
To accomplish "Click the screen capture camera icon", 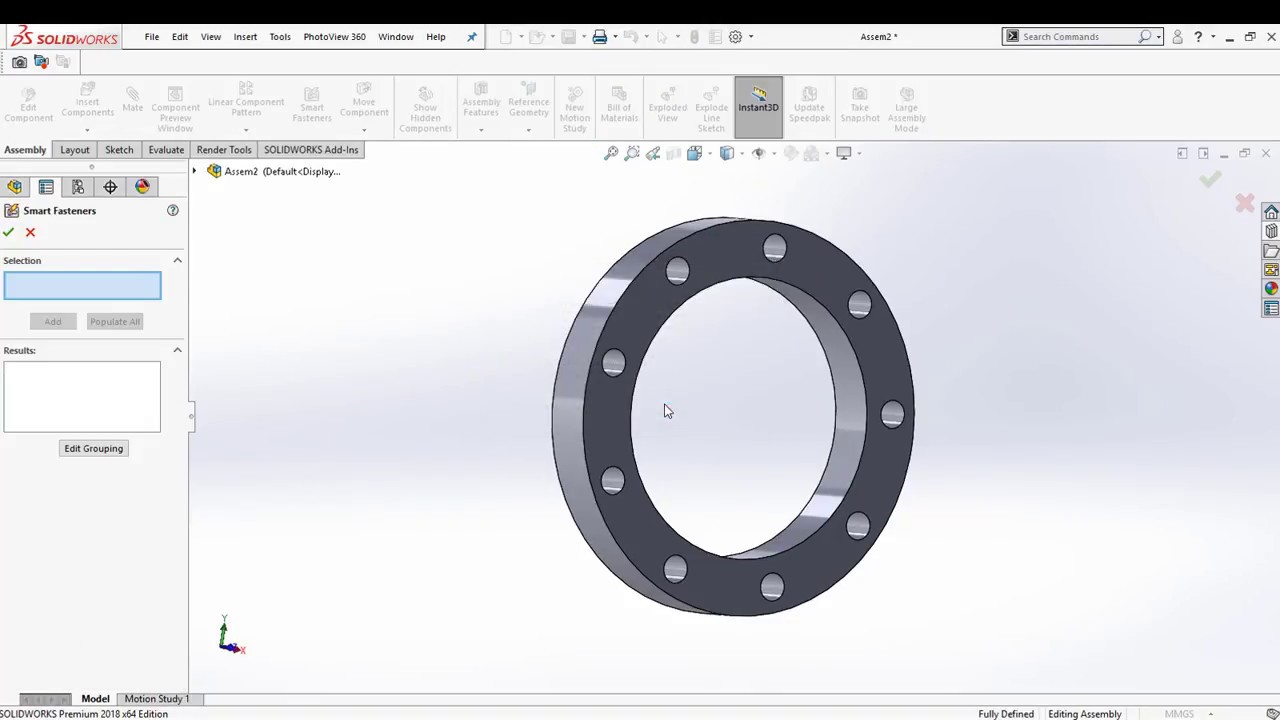I will point(19,62).
